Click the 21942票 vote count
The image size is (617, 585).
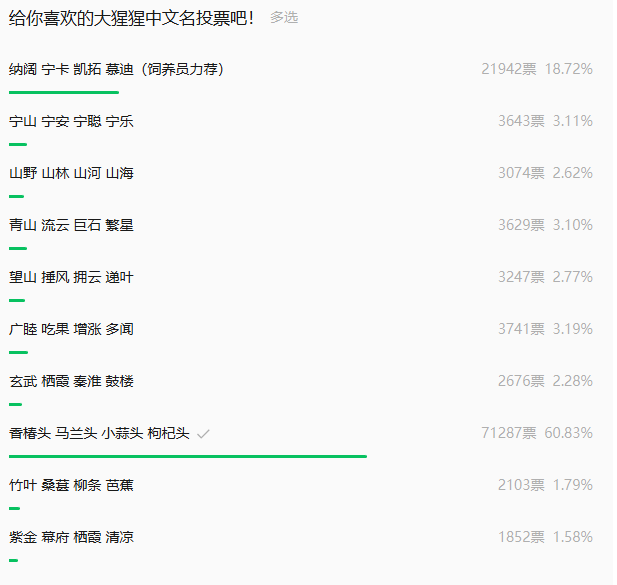point(508,69)
